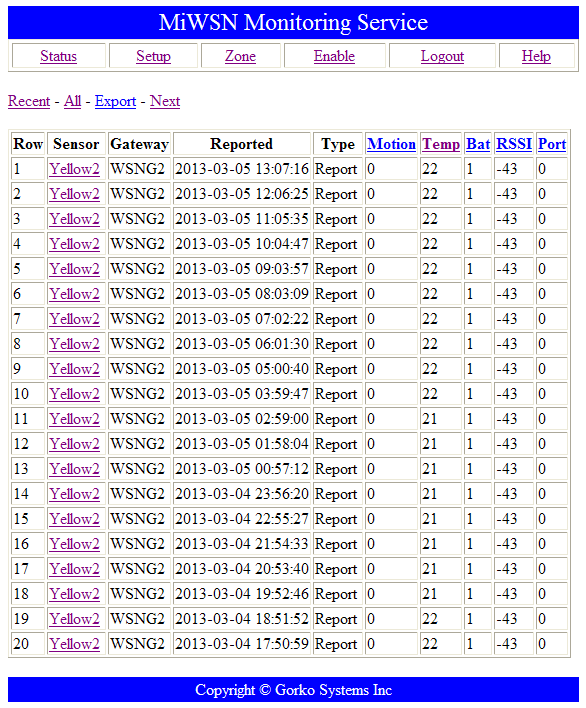Open the Help page
586x708 pixels.
[x=536, y=56]
